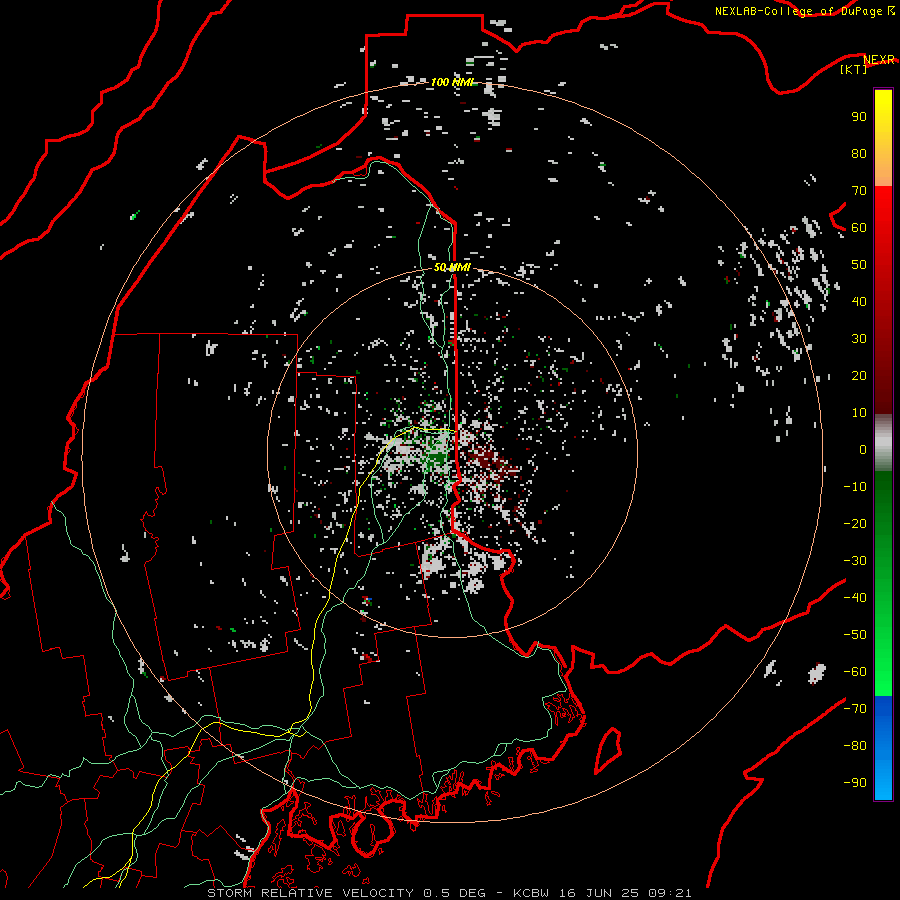Click the 20 value on the velocity scale

point(859,376)
